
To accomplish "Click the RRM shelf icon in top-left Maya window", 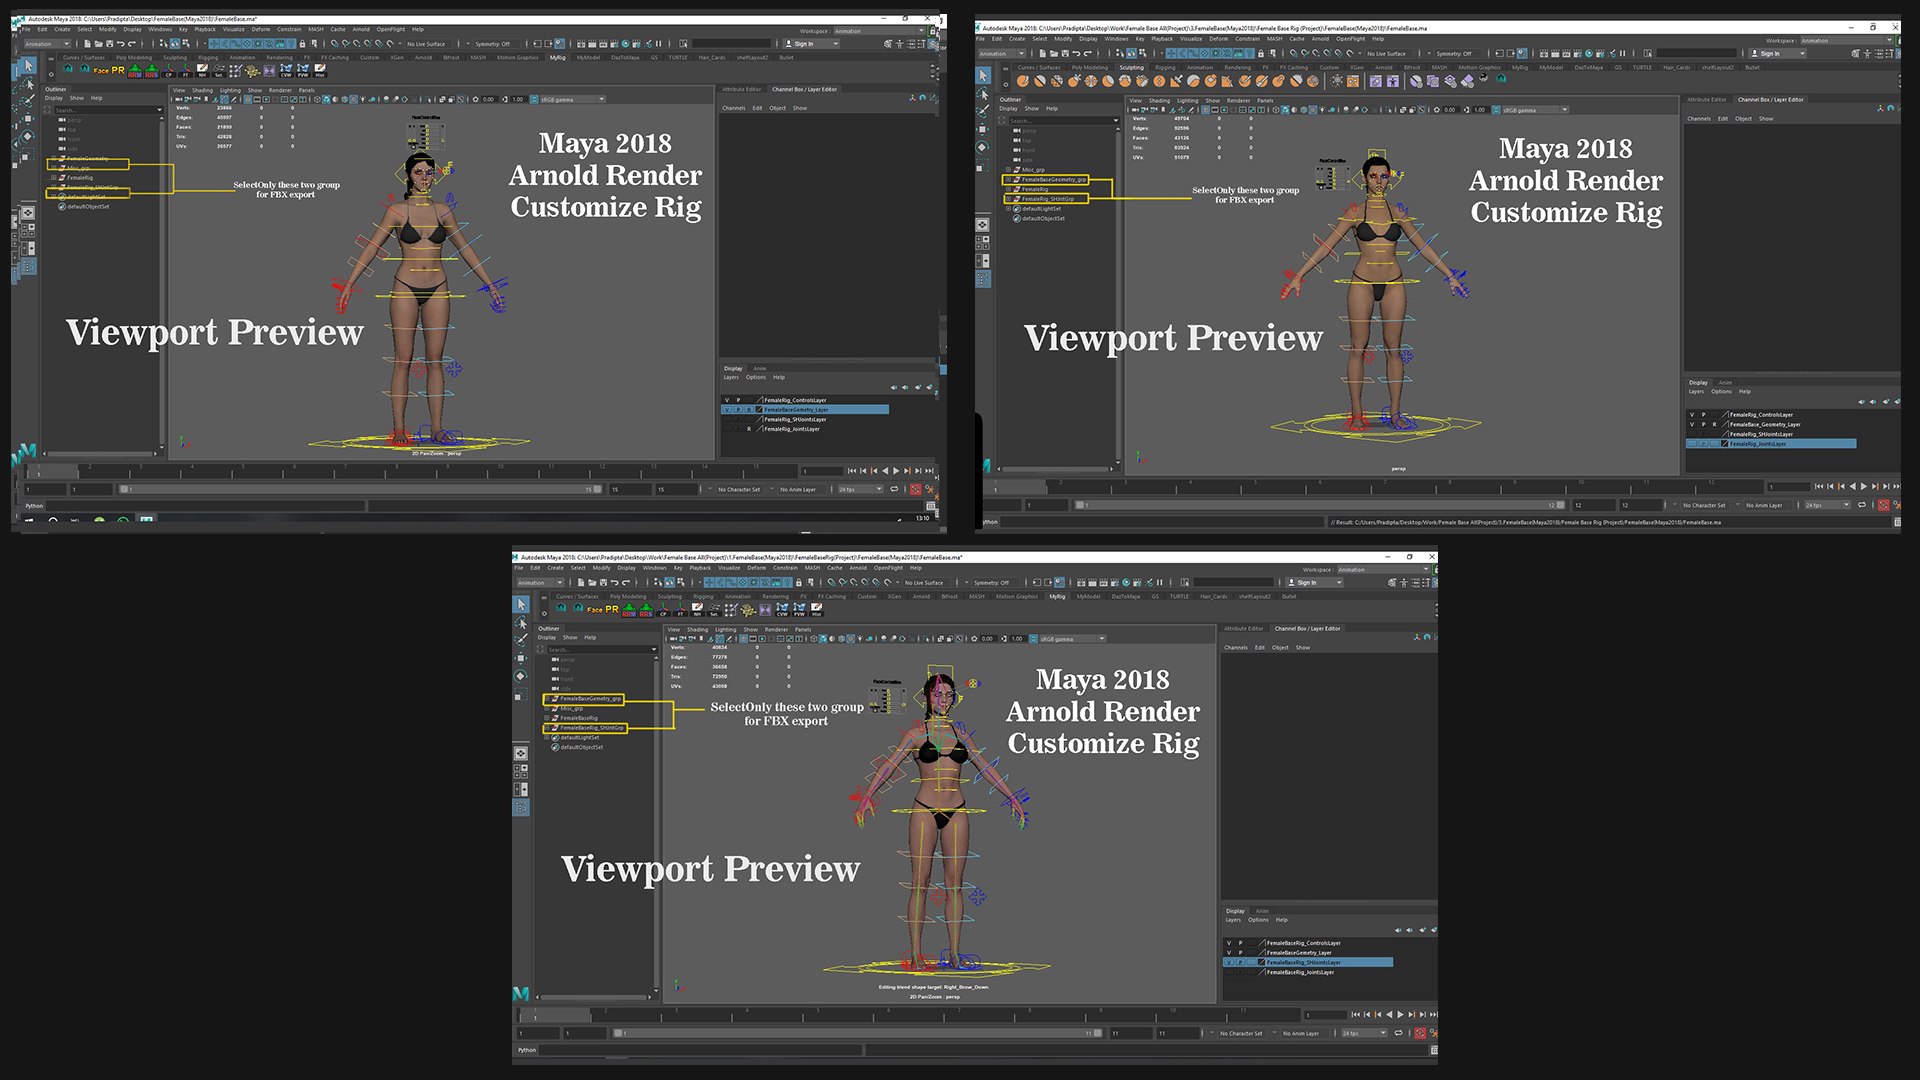I will (x=135, y=72).
